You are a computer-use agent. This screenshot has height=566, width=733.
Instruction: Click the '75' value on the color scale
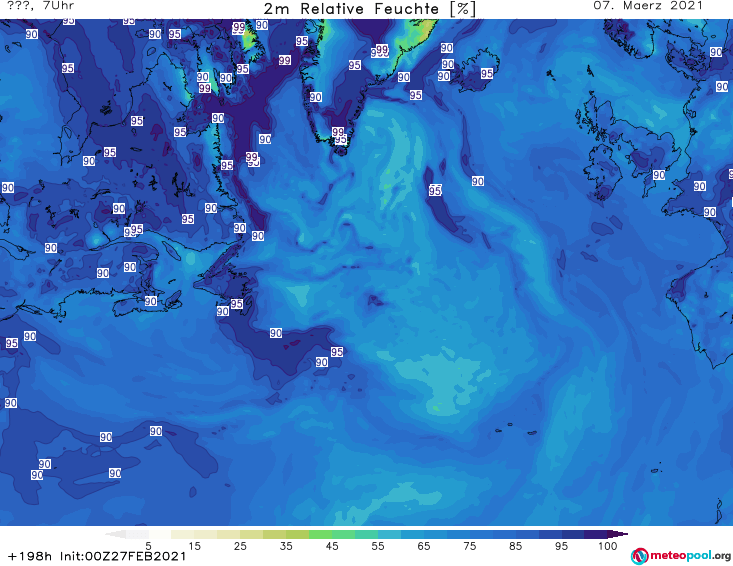(469, 545)
